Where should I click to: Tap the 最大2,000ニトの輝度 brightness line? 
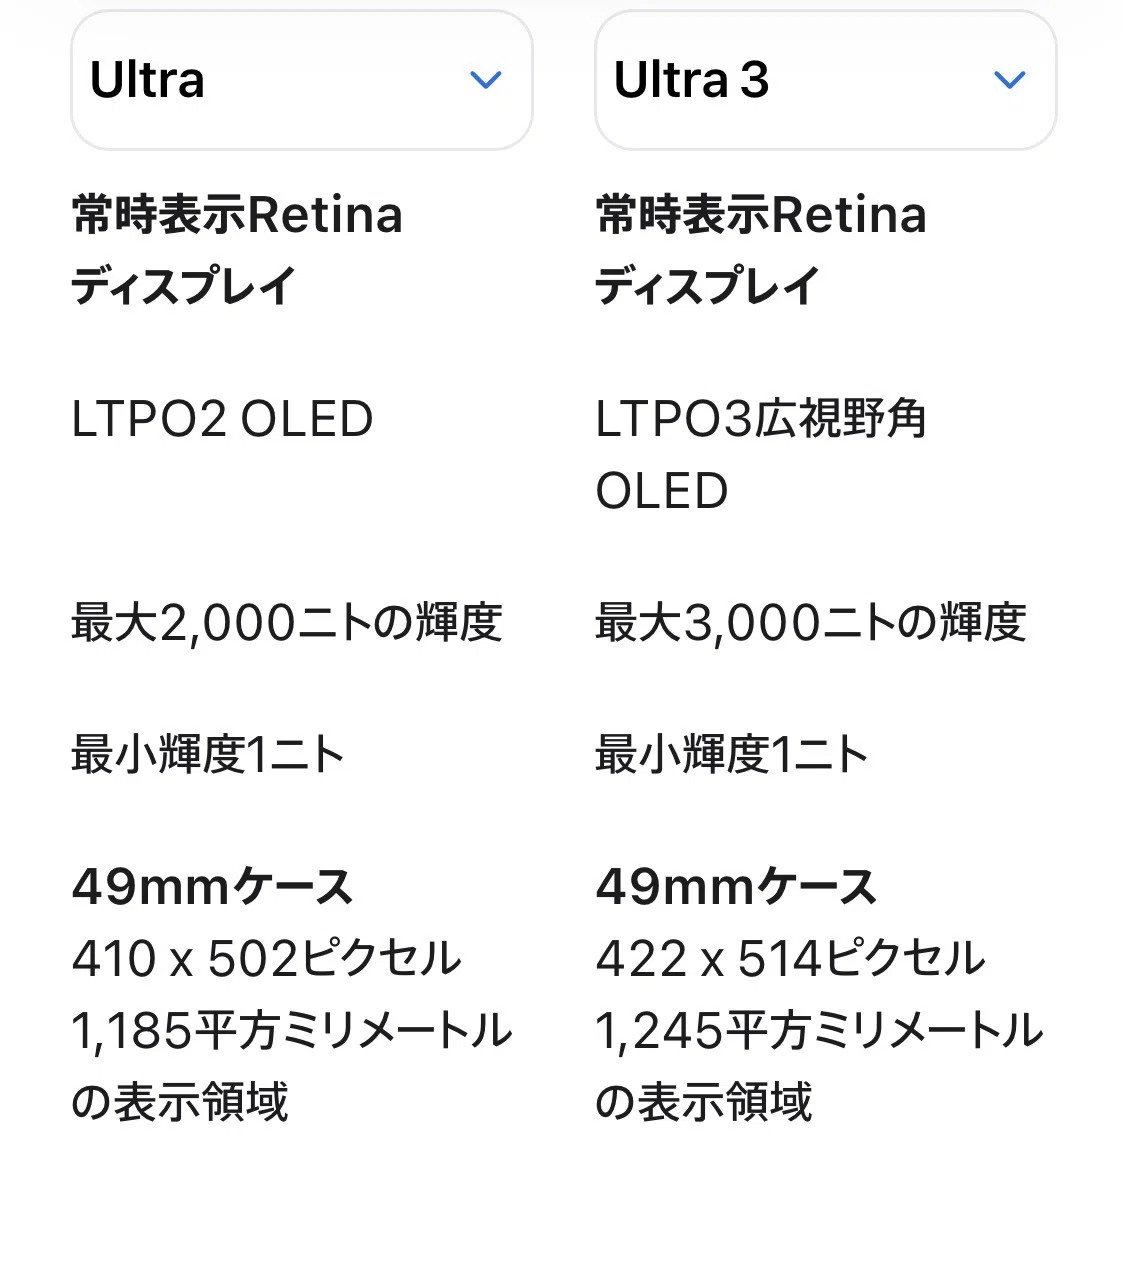[x=287, y=622]
